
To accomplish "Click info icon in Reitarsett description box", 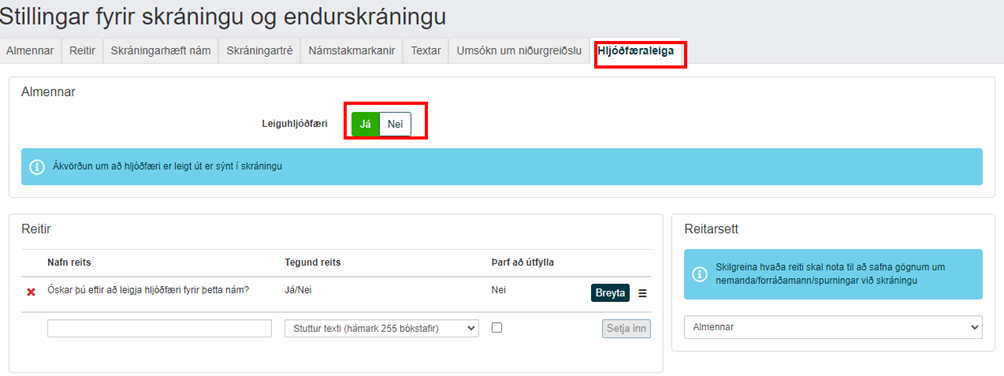I will [699, 274].
